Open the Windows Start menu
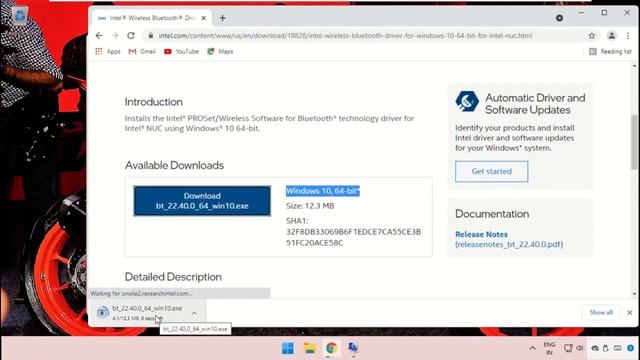 [x=288, y=348]
